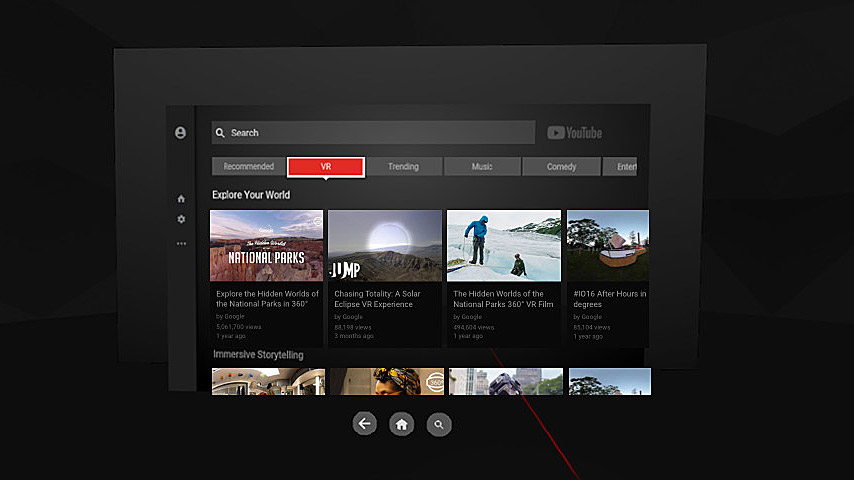The image size is (854, 480).
Task: Switch to the Music tab
Action: click(x=482, y=167)
